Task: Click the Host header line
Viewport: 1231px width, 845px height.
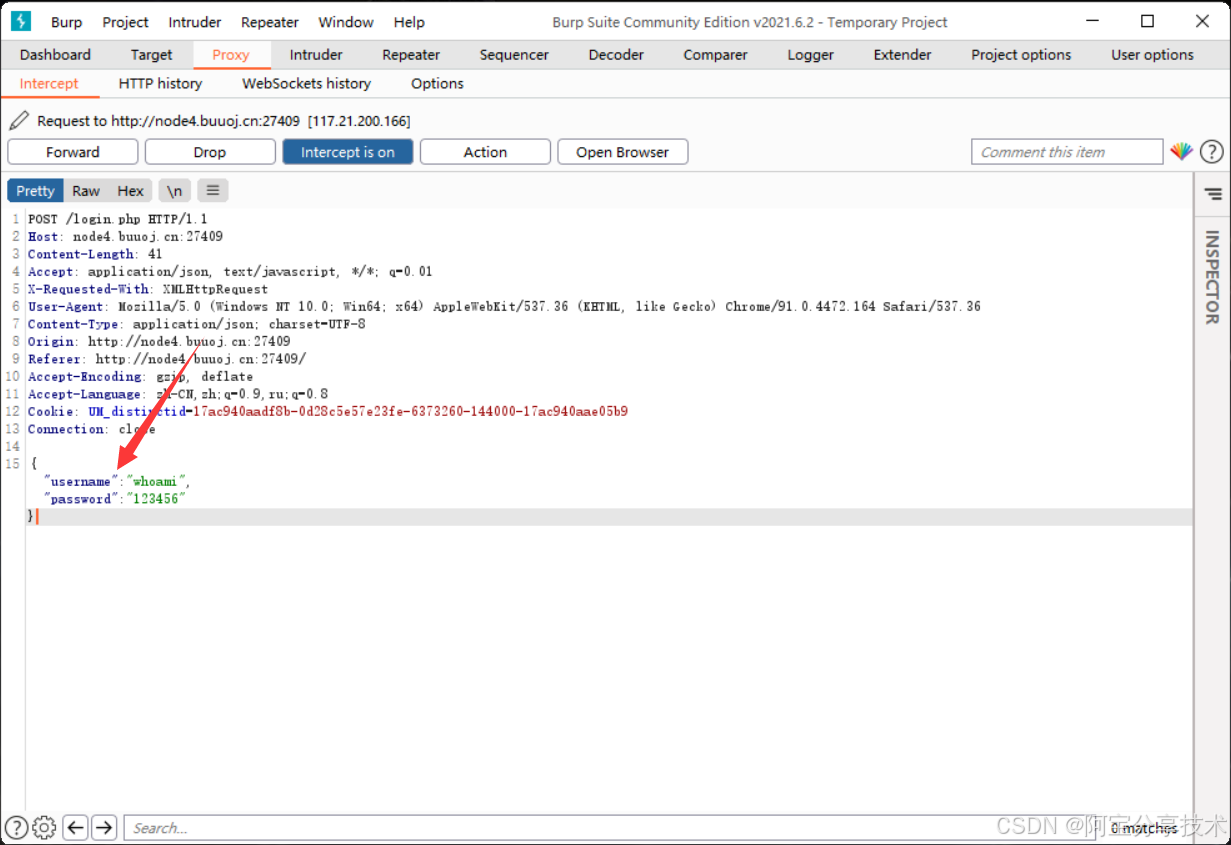Action: point(125,237)
